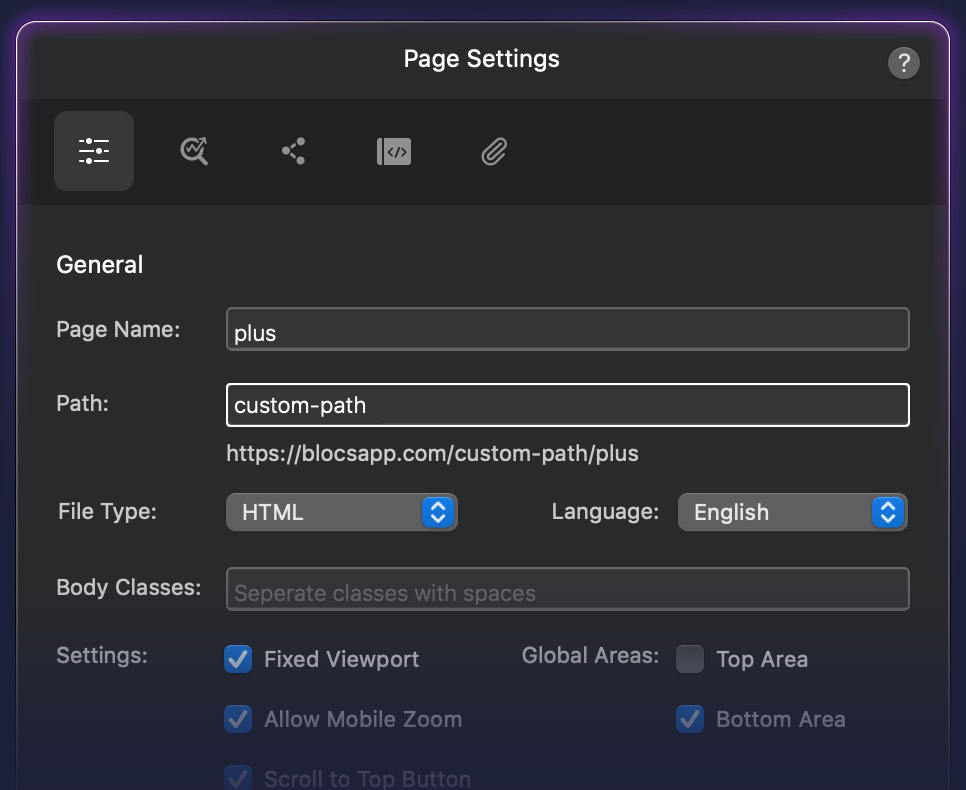Toggle the Fixed Viewport checkbox
The height and width of the screenshot is (790, 966).
coord(238,659)
